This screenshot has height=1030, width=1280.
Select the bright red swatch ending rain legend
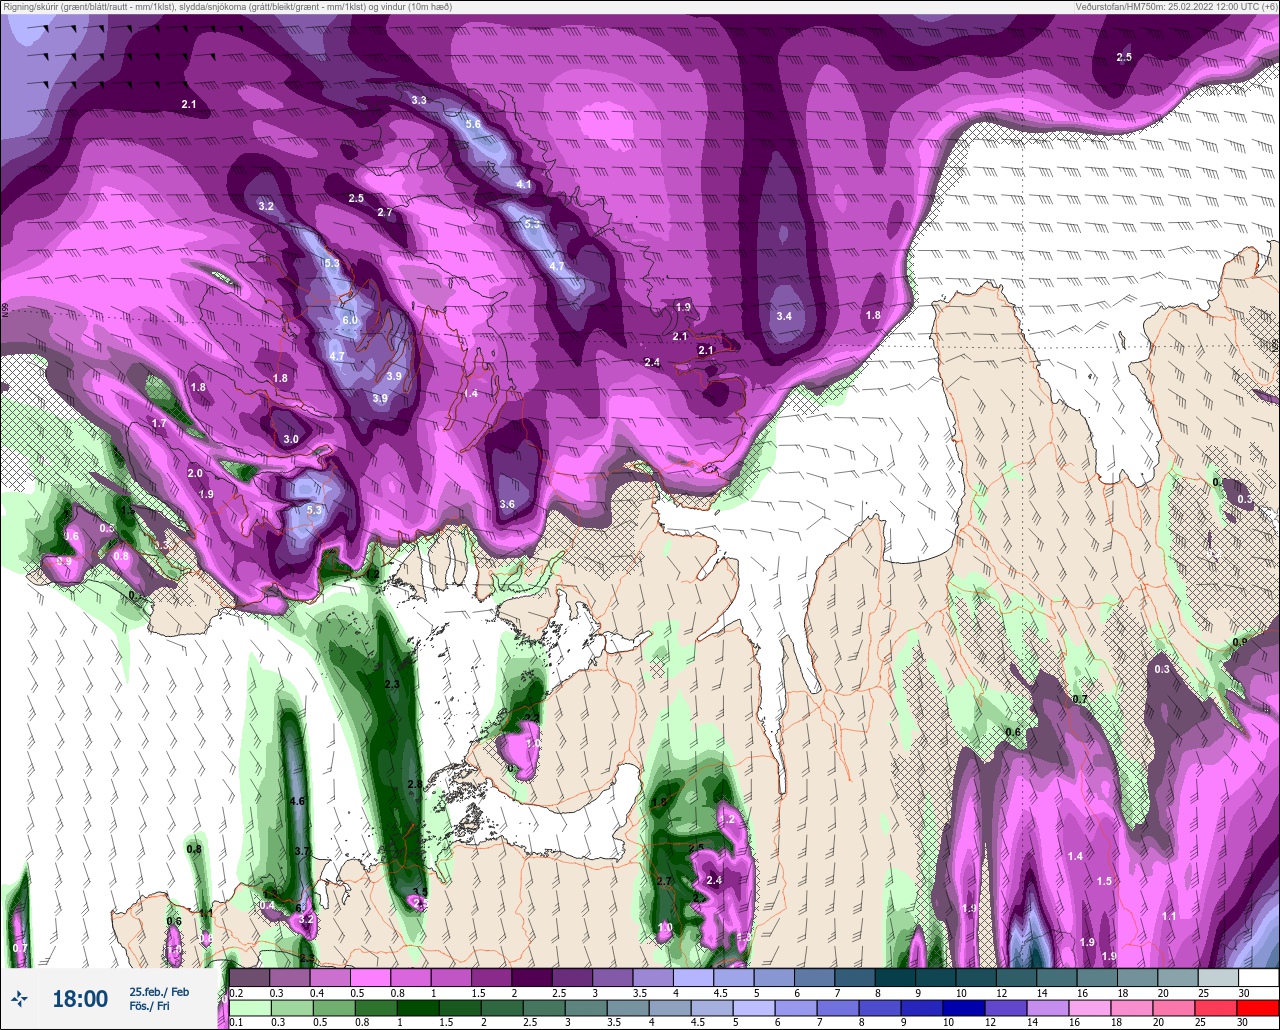[x=1258, y=1007]
